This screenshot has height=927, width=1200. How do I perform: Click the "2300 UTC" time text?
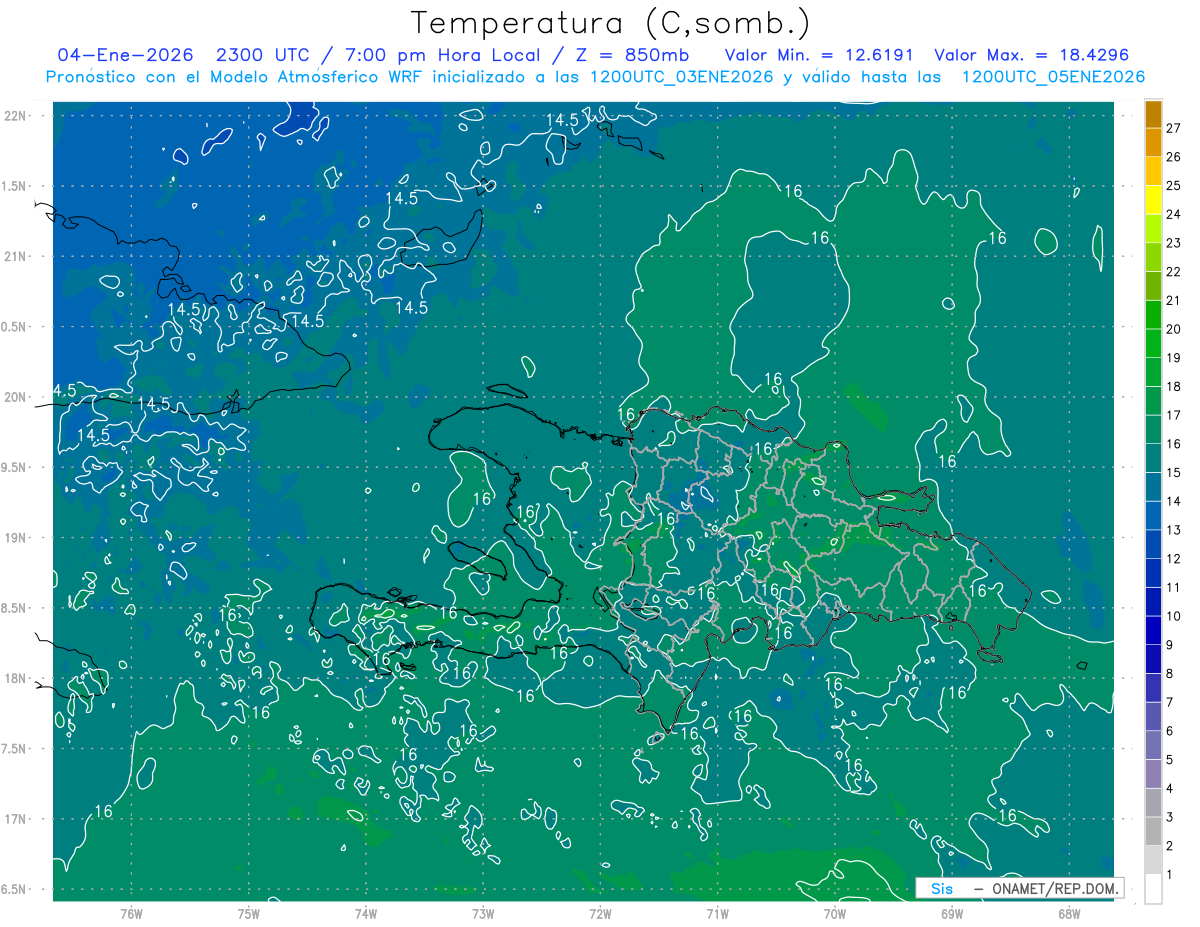click(x=263, y=55)
